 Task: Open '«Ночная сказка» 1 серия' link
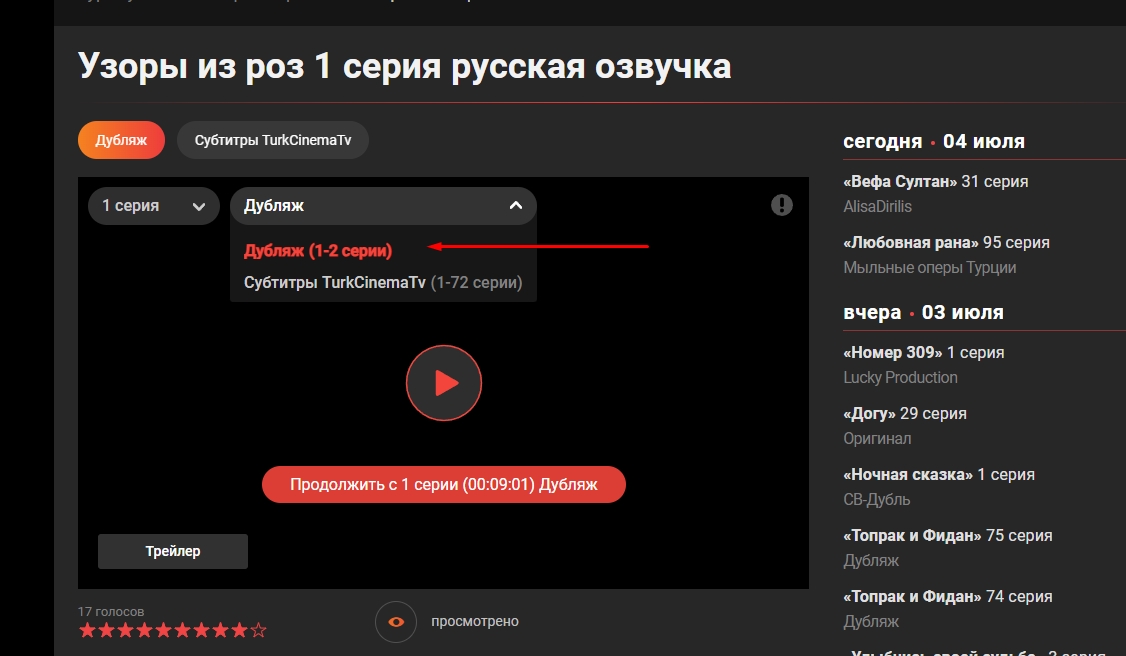click(x=939, y=474)
